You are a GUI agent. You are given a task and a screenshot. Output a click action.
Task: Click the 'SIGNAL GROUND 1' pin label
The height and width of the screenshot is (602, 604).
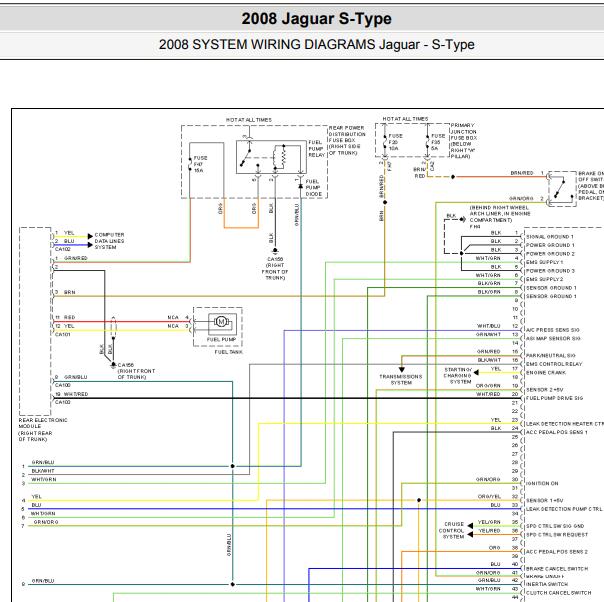coord(550,236)
